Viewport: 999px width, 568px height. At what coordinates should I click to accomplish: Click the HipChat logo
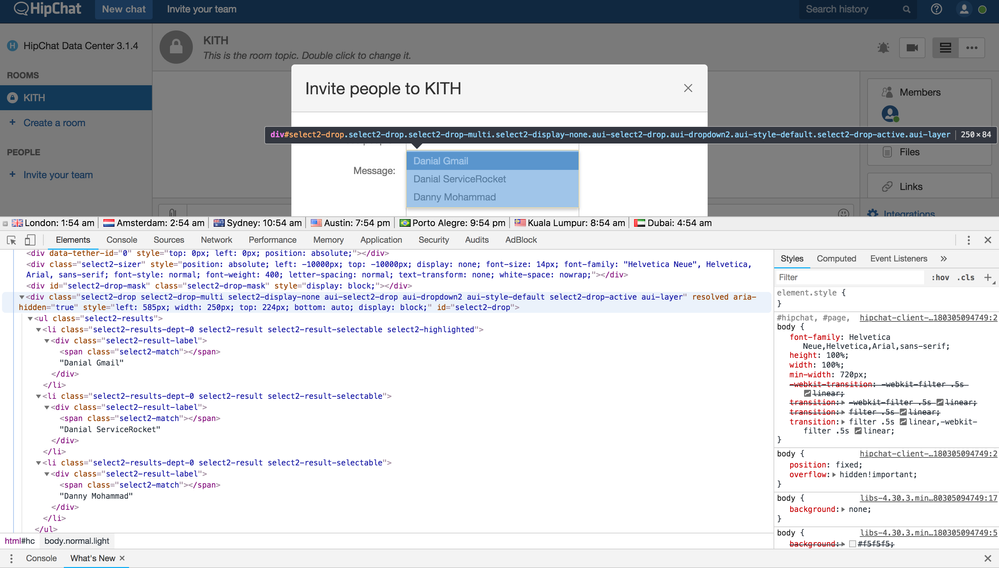click(48, 9)
